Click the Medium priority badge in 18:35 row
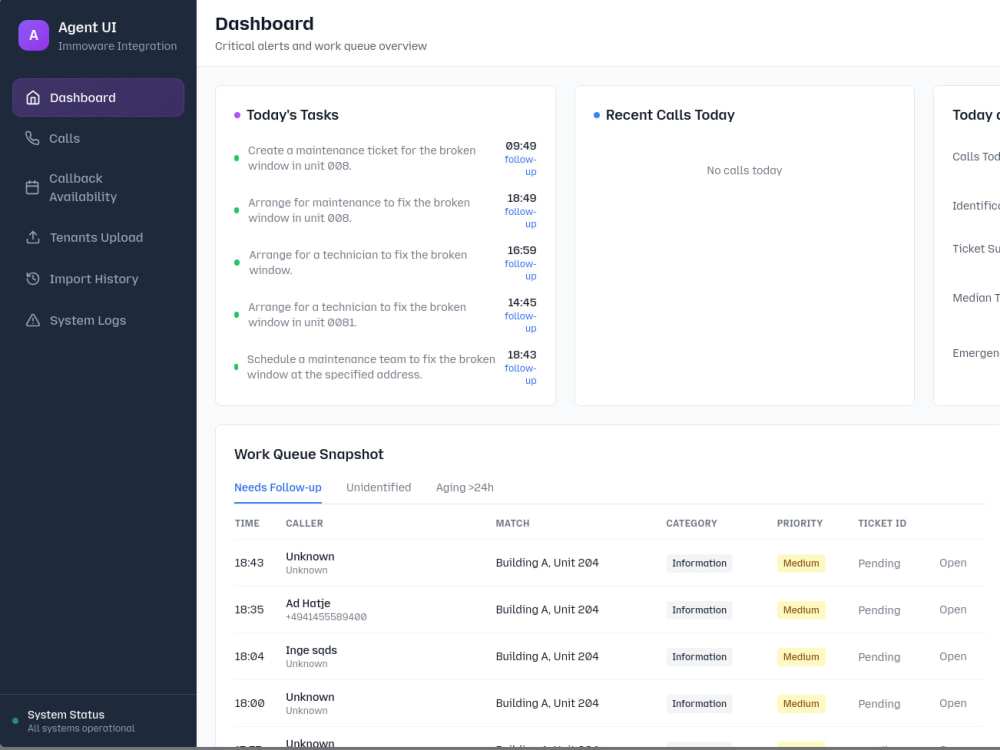 801,610
